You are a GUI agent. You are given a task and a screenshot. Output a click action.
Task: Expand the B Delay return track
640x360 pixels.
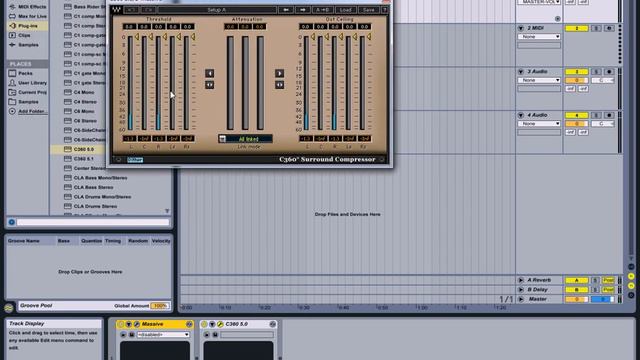tap(521, 290)
